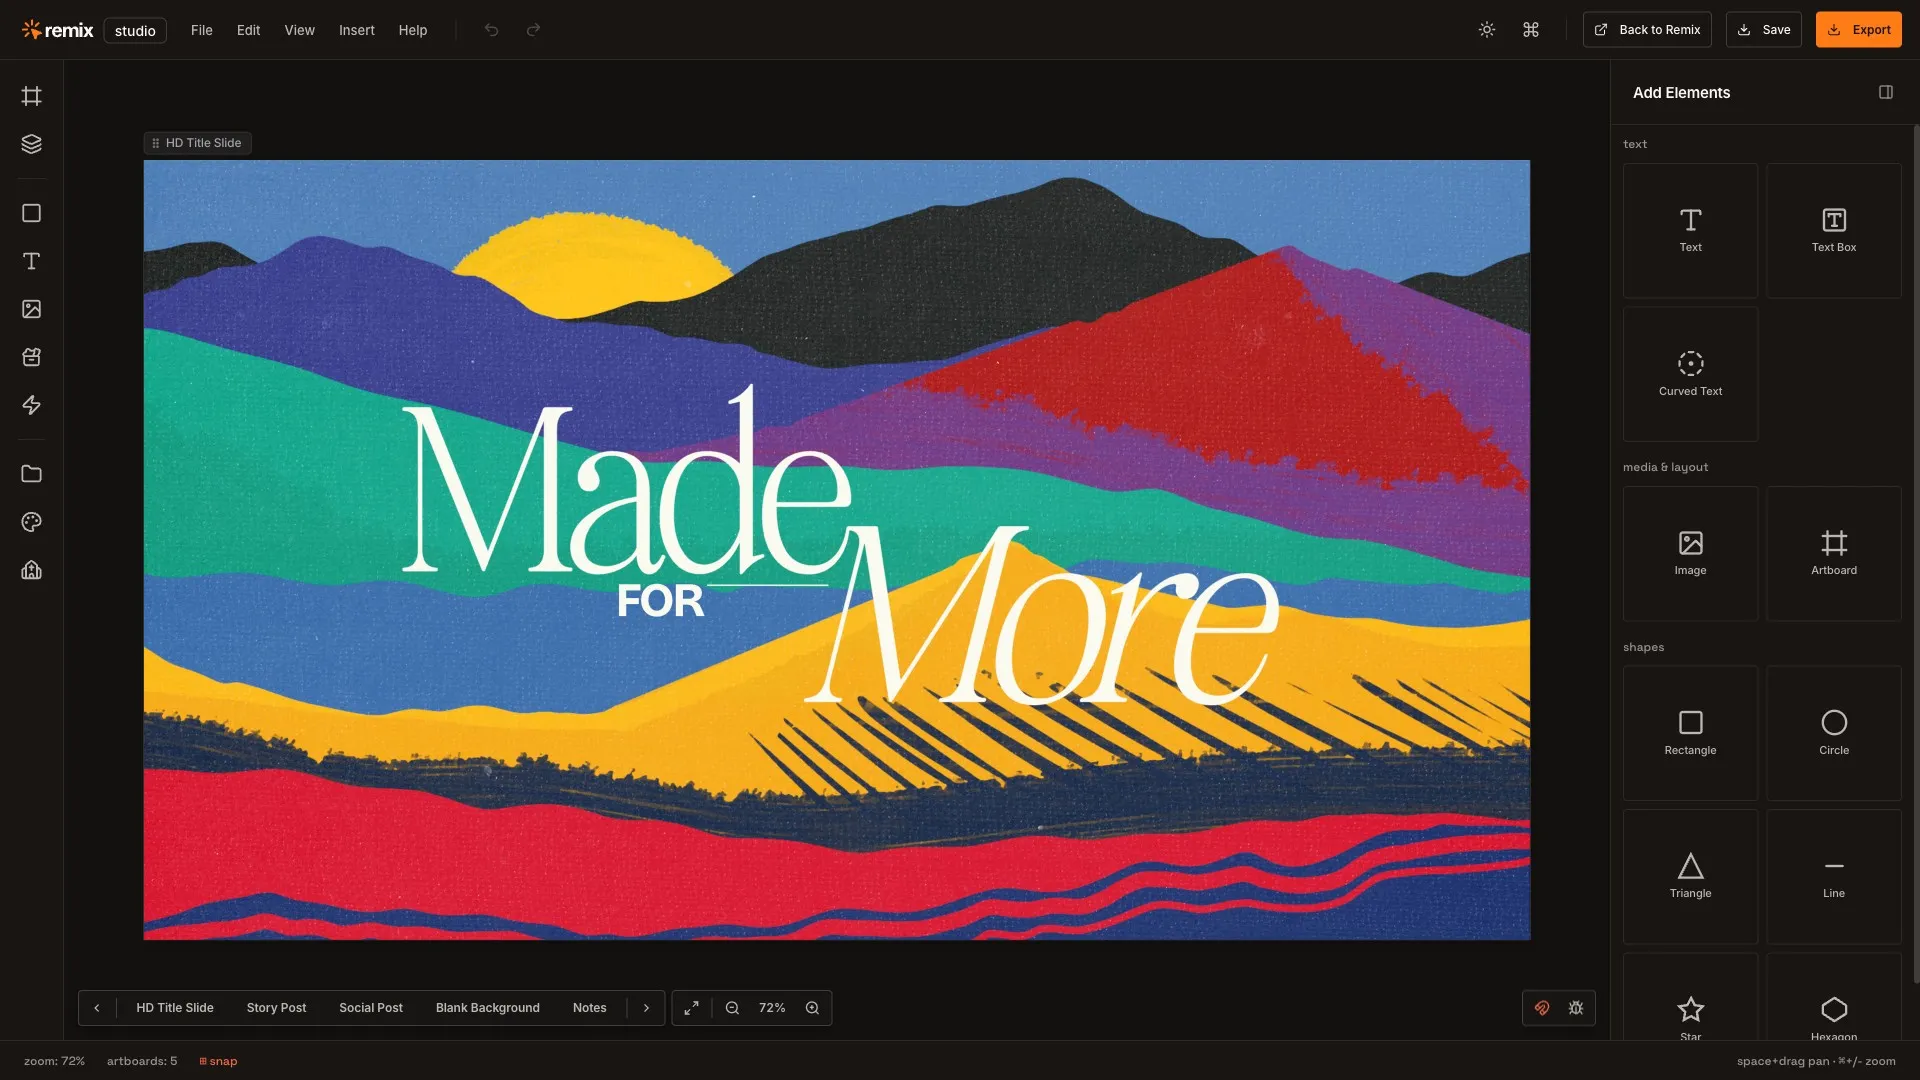The width and height of the screenshot is (1920, 1080).
Task: Select the text tool in left sidebar
Action: coord(31,261)
